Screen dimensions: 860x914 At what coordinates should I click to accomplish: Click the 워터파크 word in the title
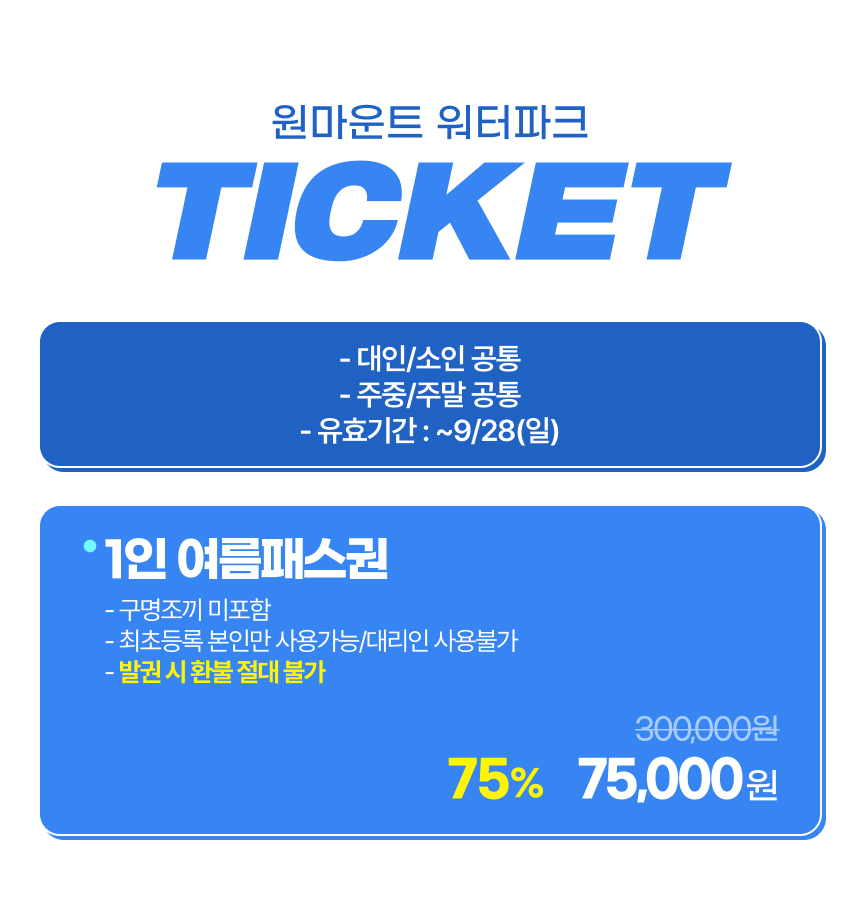point(512,122)
